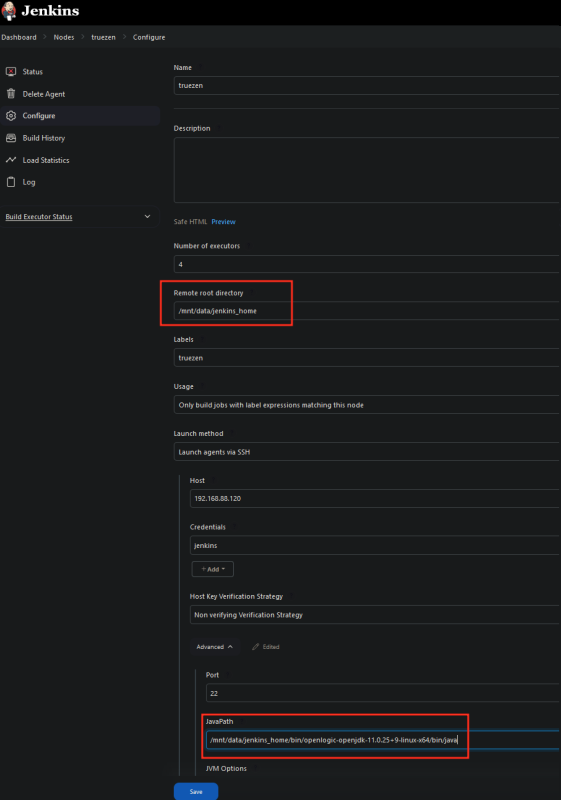This screenshot has width=561, height=800.
Task: Click the Log clipboard icon
Action: point(11,182)
